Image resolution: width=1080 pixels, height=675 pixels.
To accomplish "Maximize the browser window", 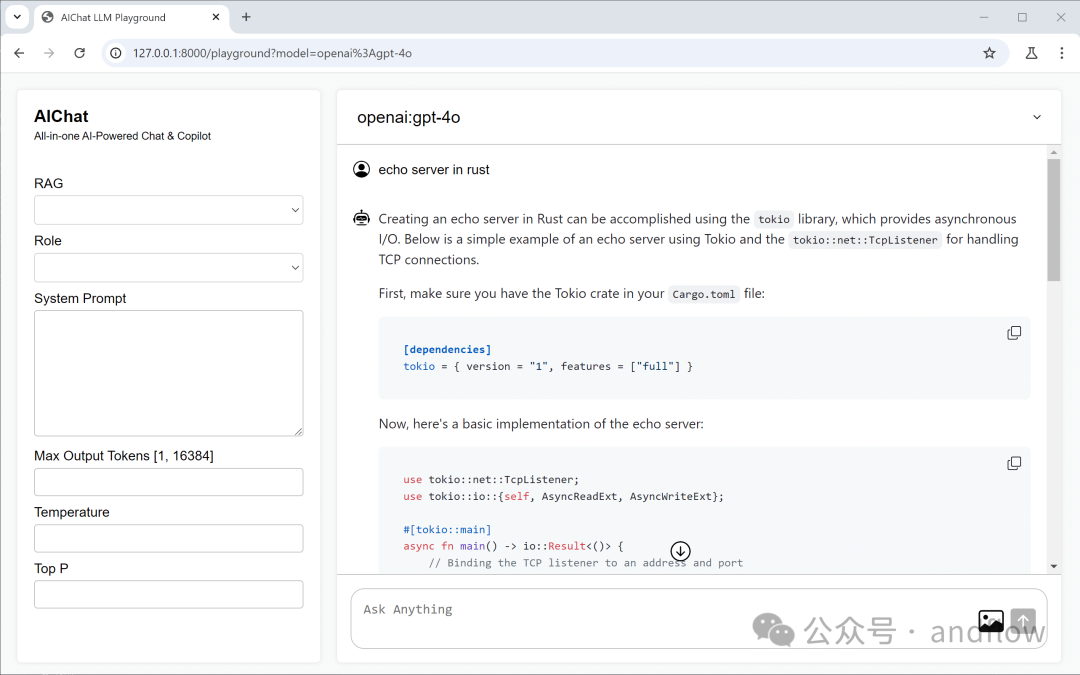I will (x=1022, y=17).
